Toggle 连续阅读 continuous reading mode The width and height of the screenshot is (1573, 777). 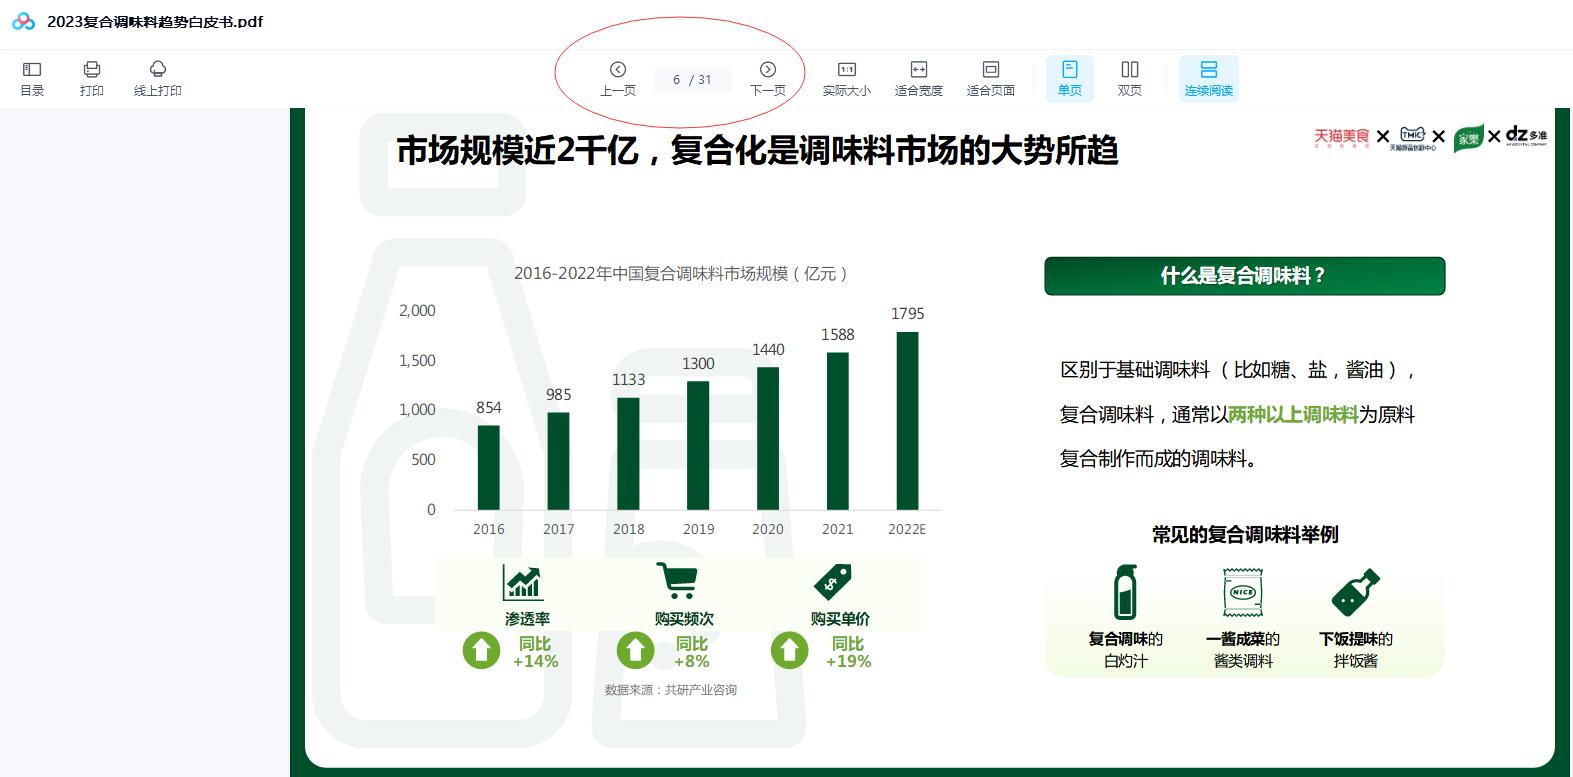coord(1208,78)
